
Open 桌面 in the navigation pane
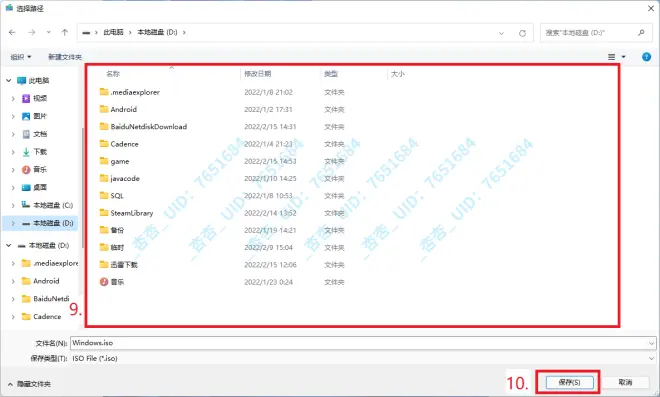[x=40, y=188]
